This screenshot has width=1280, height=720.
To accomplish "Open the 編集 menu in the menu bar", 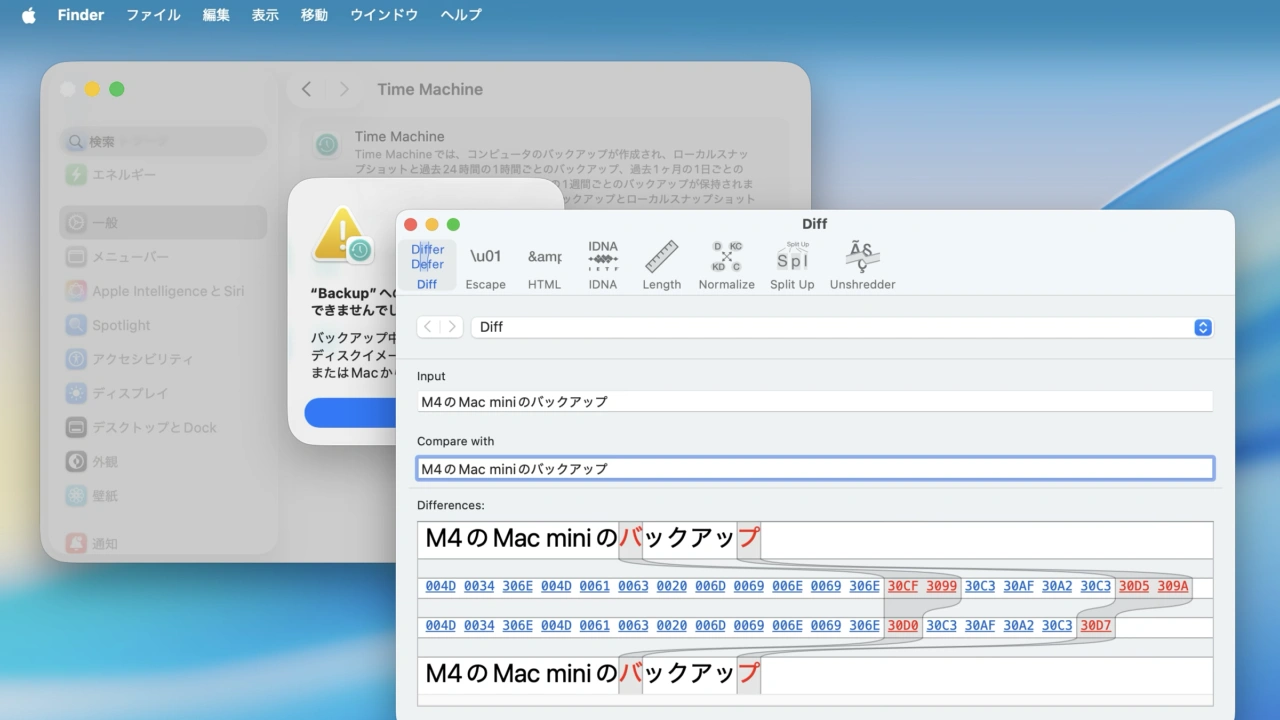I will pyautogui.click(x=216, y=14).
